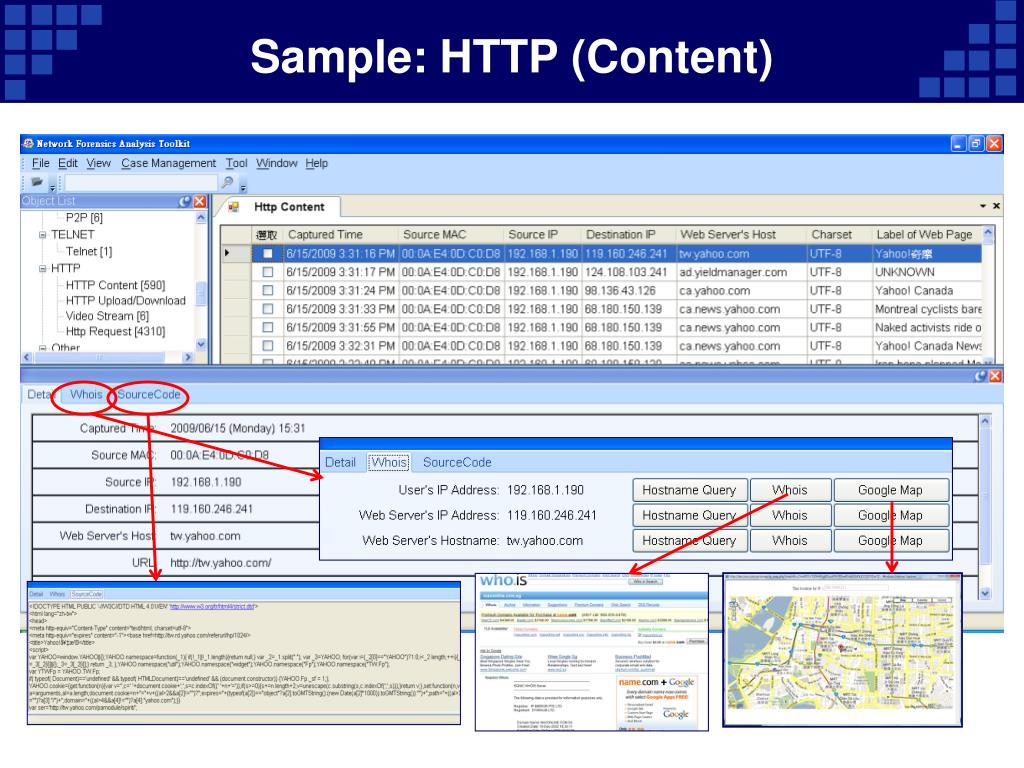Minimize the toolkit window
The height and width of the screenshot is (768, 1024).
(x=958, y=144)
